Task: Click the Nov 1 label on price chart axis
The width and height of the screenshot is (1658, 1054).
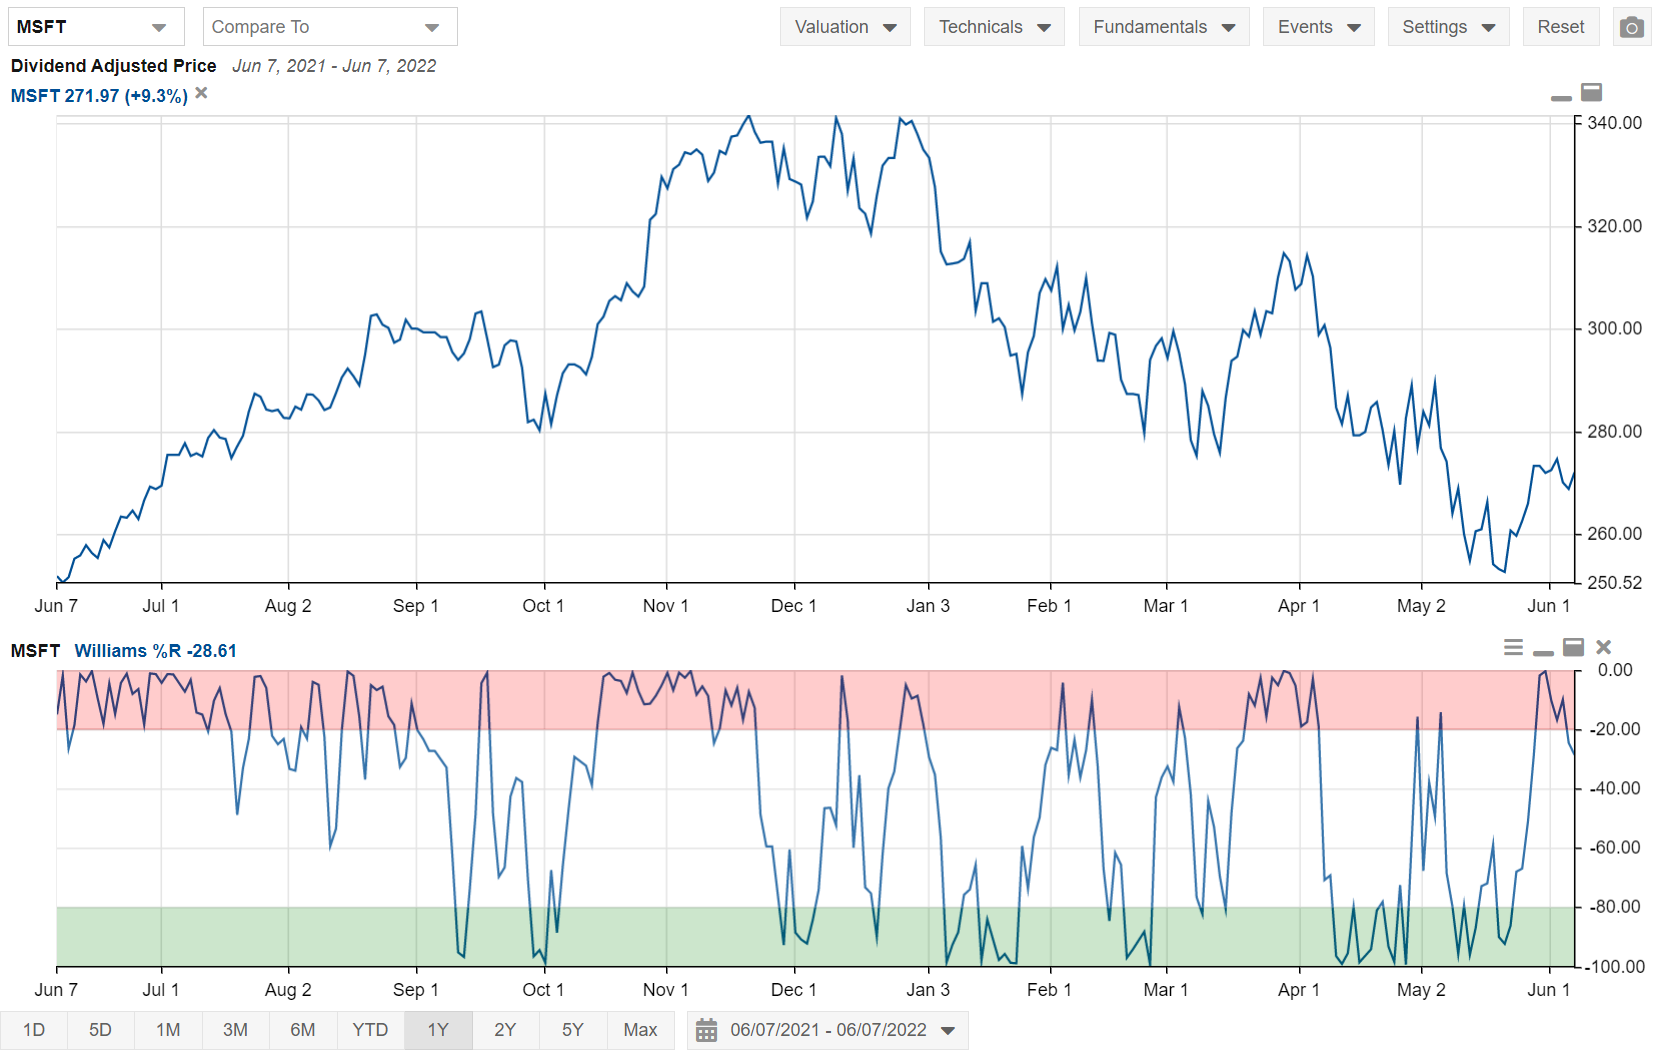Action: (x=666, y=606)
